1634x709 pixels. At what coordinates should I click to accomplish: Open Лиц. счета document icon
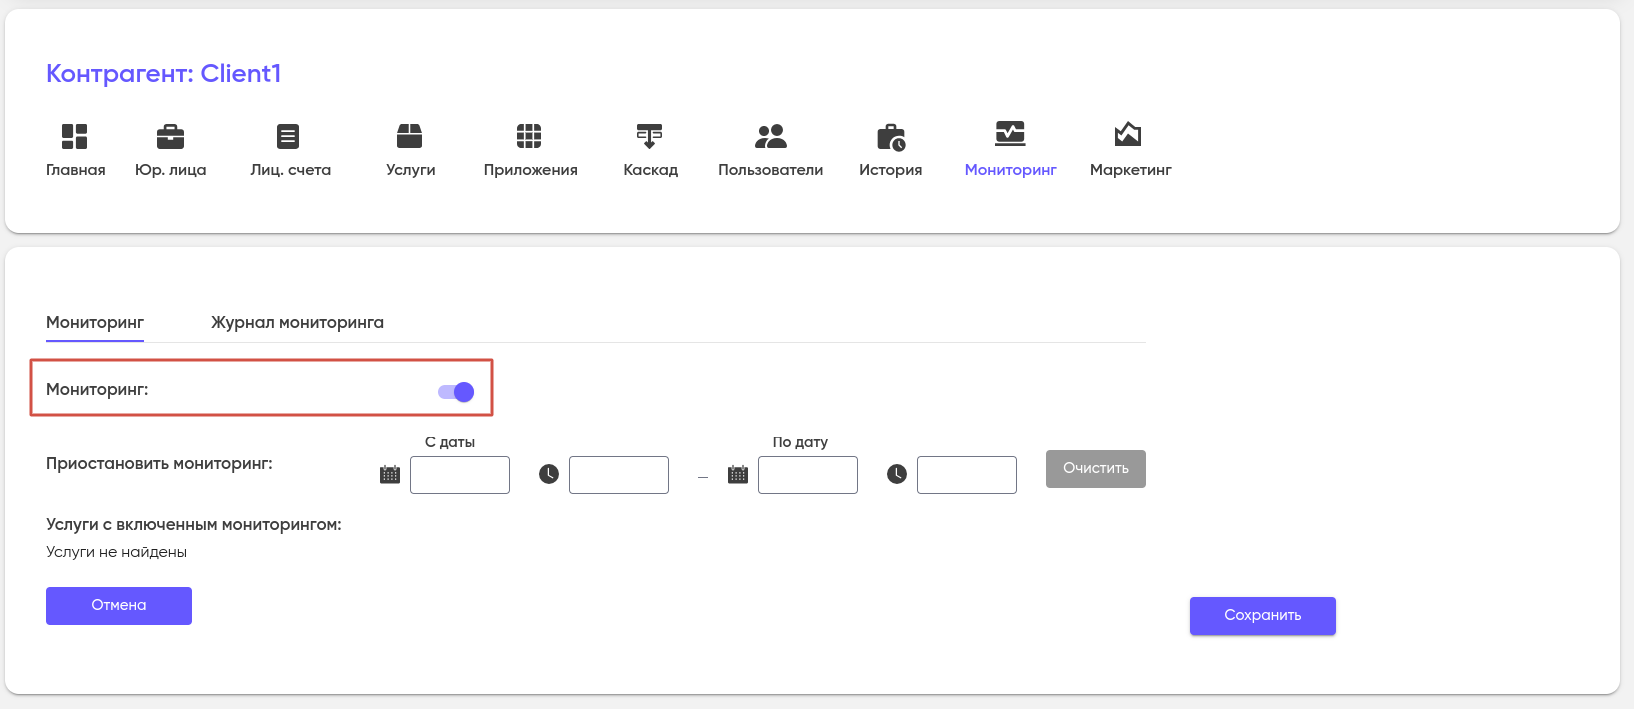288,136
